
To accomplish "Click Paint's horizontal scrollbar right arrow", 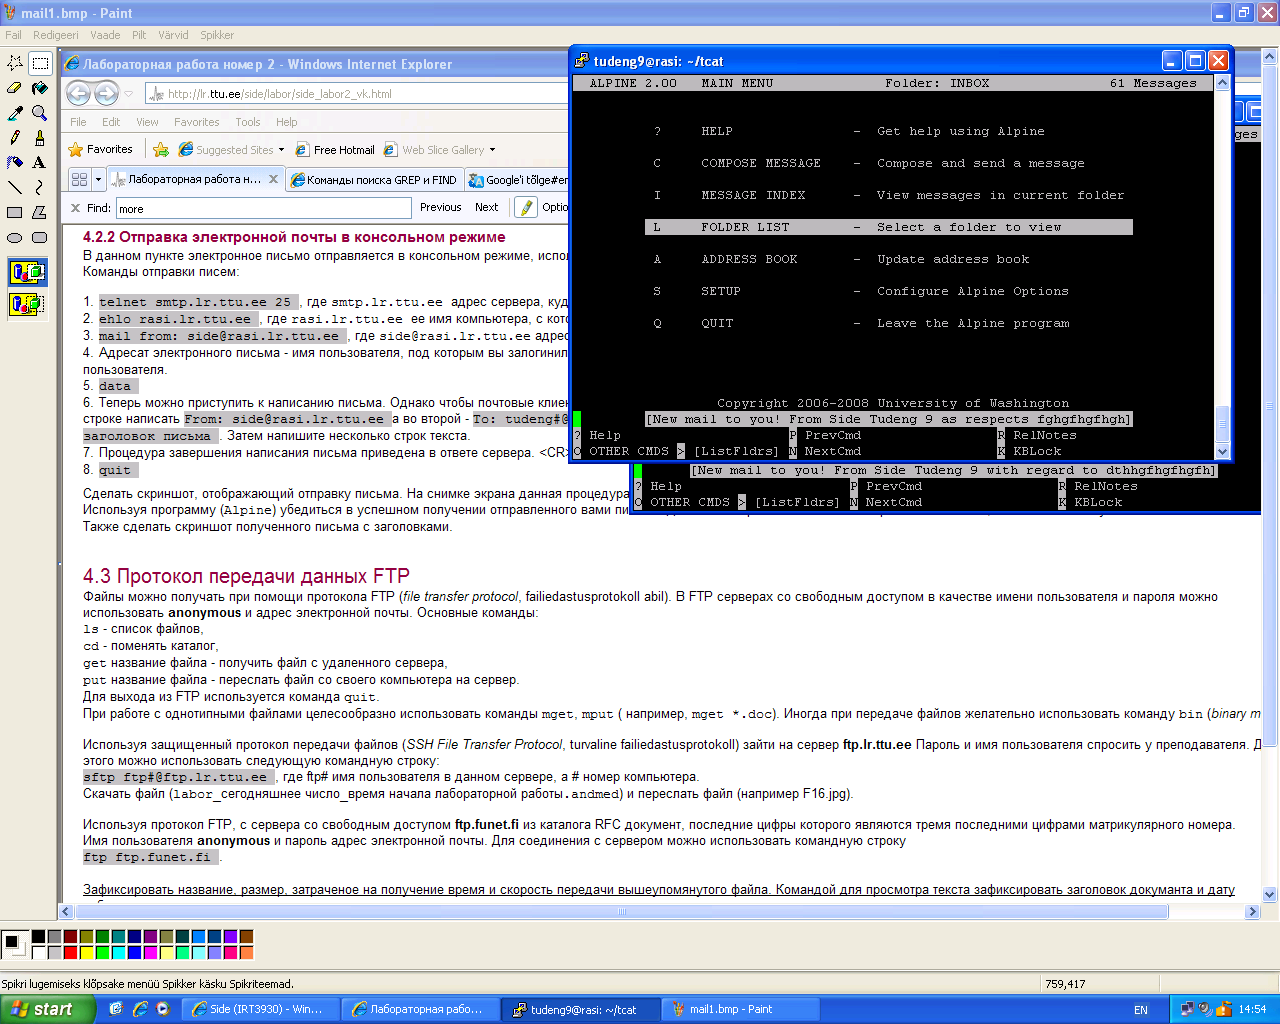I will point(1252,912).
